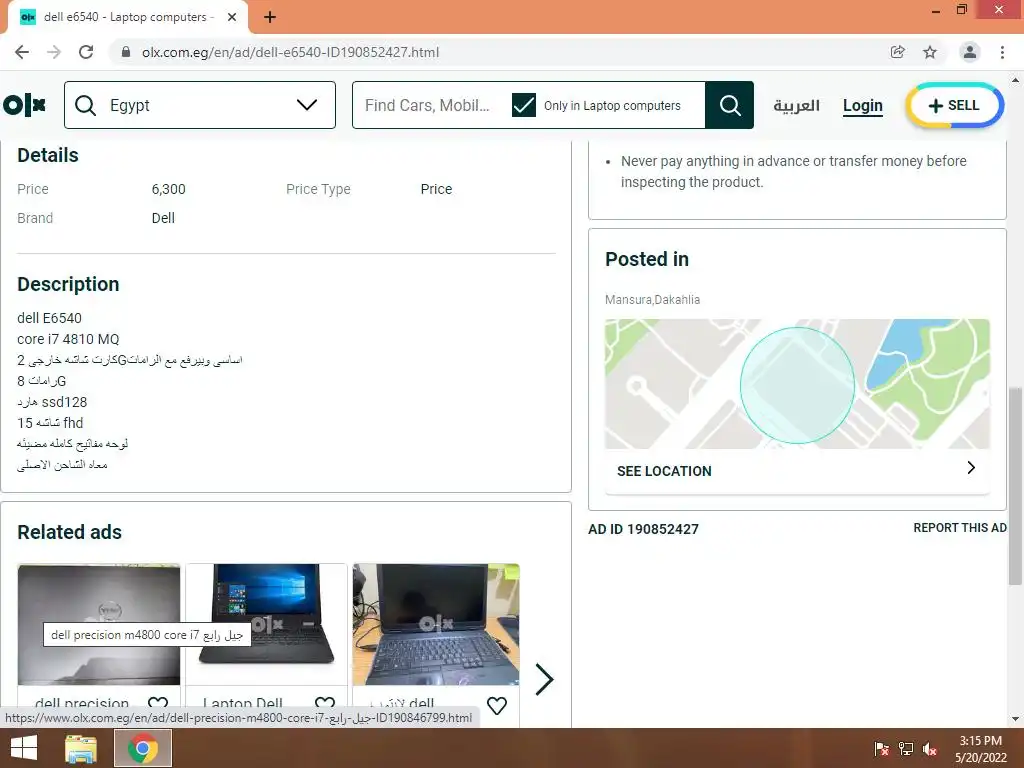The width and height of the screenshot is (1024, 768).
Task: Click the AD ID 190852427 text
Action: click(643, 529)
